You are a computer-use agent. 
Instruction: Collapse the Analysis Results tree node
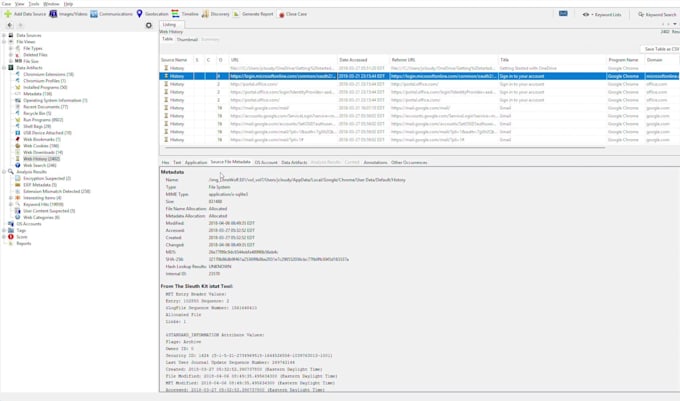(4, 172)
